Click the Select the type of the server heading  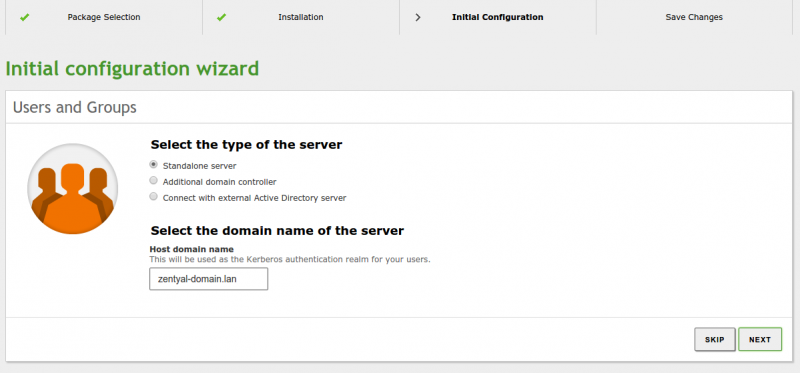246,144
